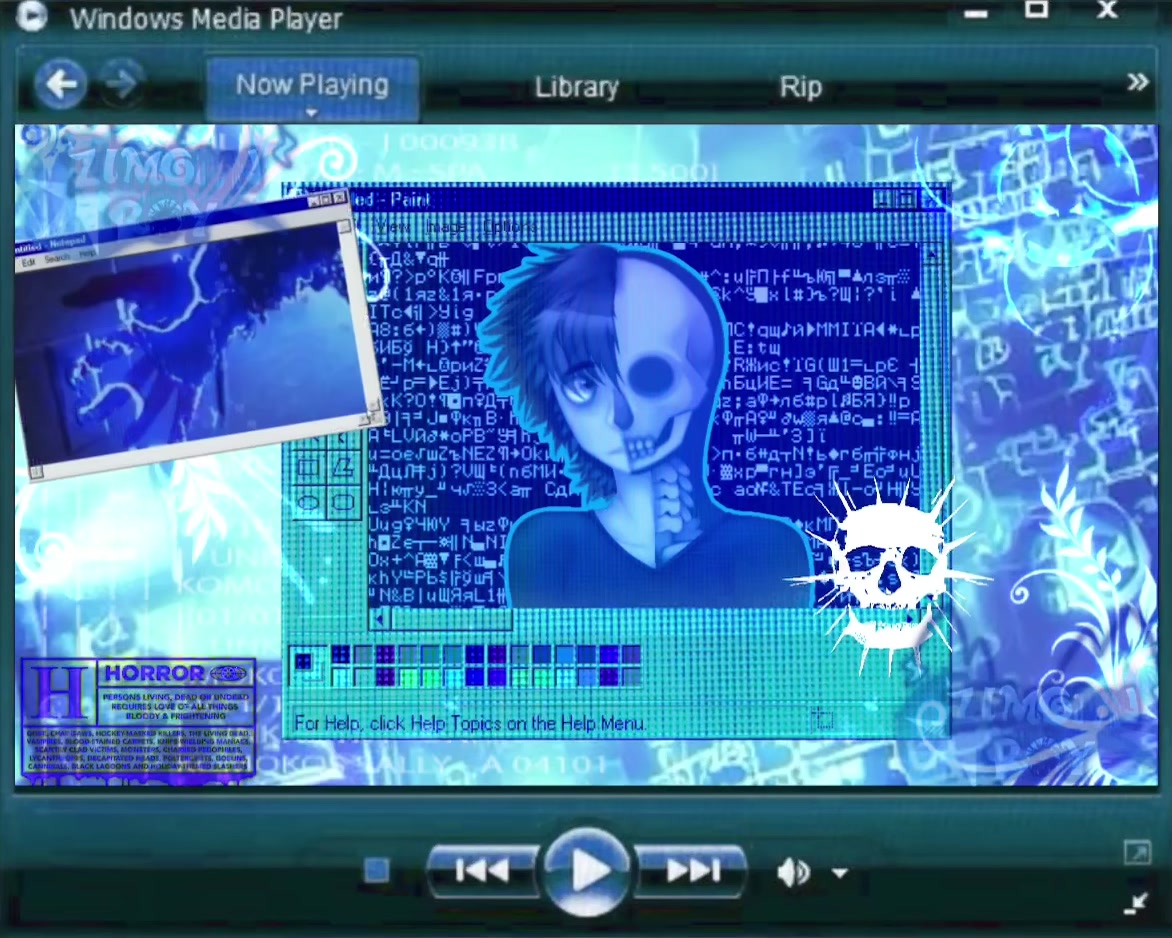Start playback with the round Play button

tap(587, 871)
